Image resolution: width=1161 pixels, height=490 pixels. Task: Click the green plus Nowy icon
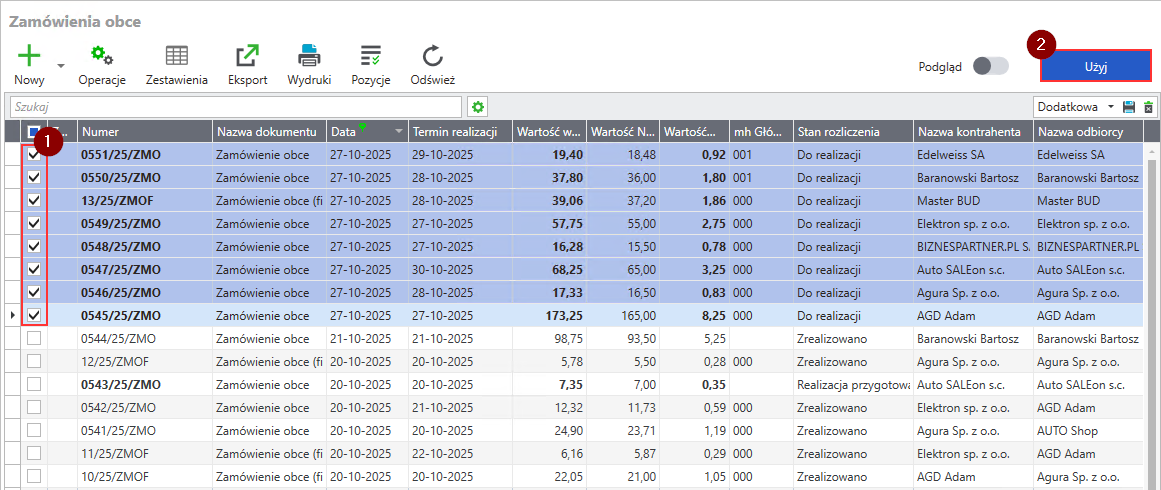30,56
